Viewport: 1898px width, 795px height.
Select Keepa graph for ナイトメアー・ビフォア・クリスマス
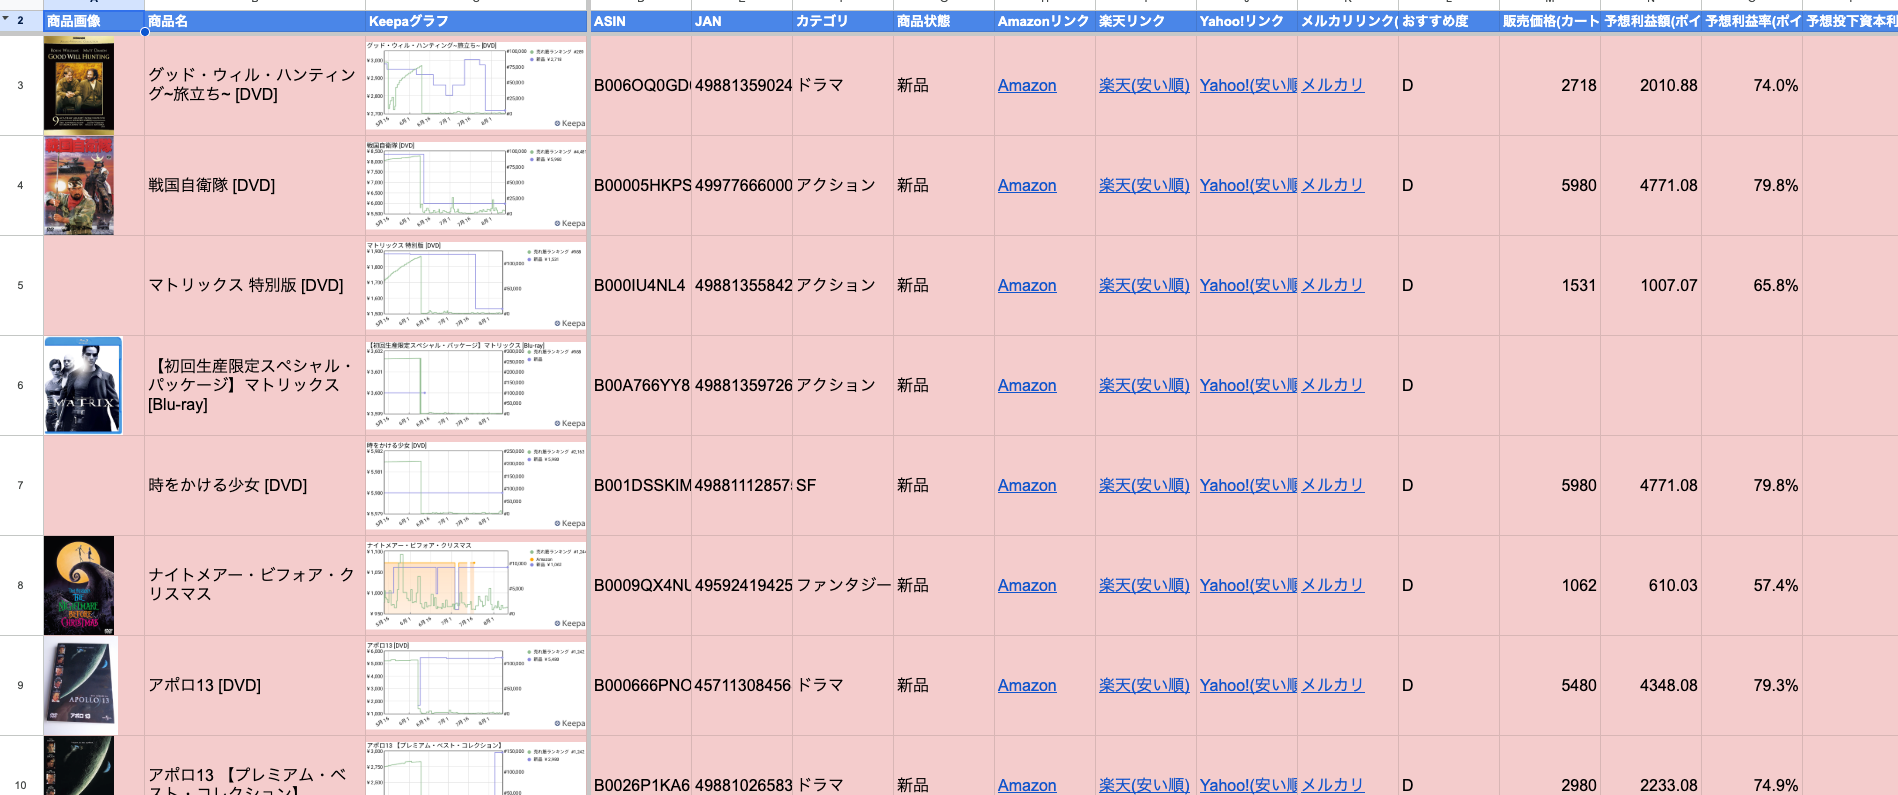pos(476,585)
